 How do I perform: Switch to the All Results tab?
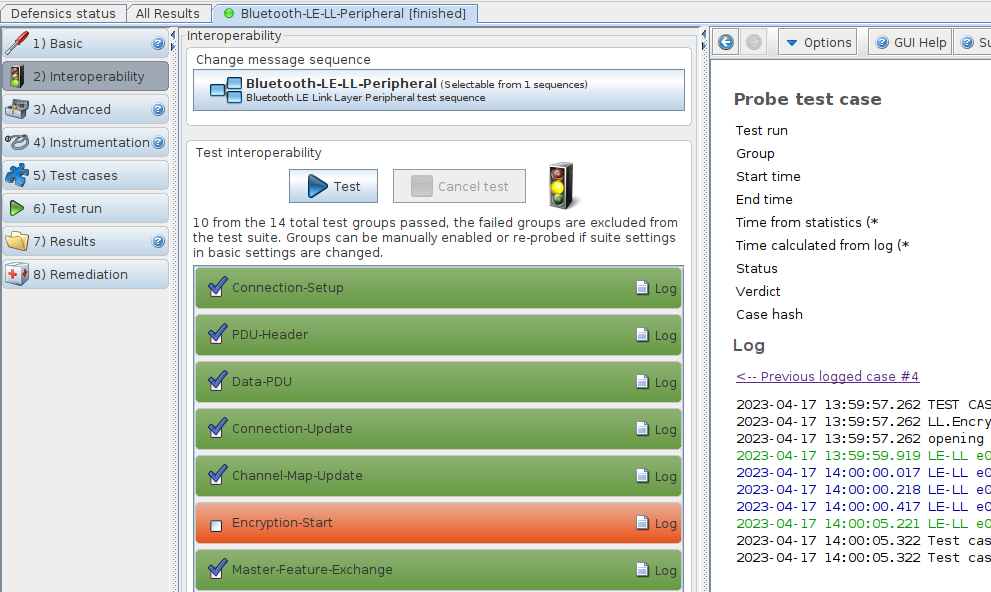point(168,13)
